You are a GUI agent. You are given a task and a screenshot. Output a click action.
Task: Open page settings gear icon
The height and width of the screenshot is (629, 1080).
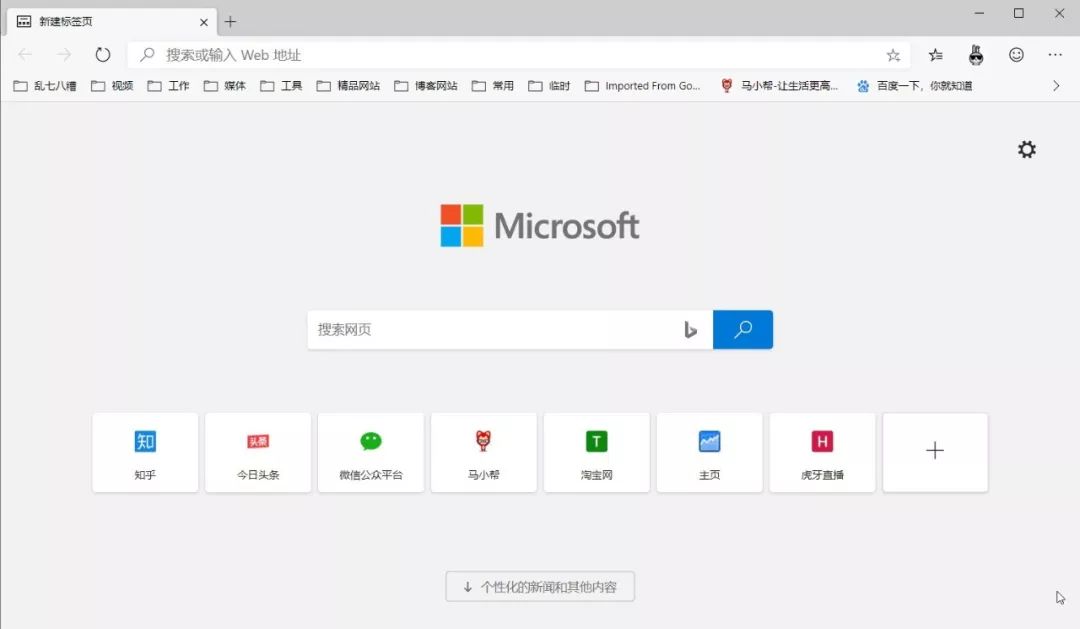tap(1027, 149)
